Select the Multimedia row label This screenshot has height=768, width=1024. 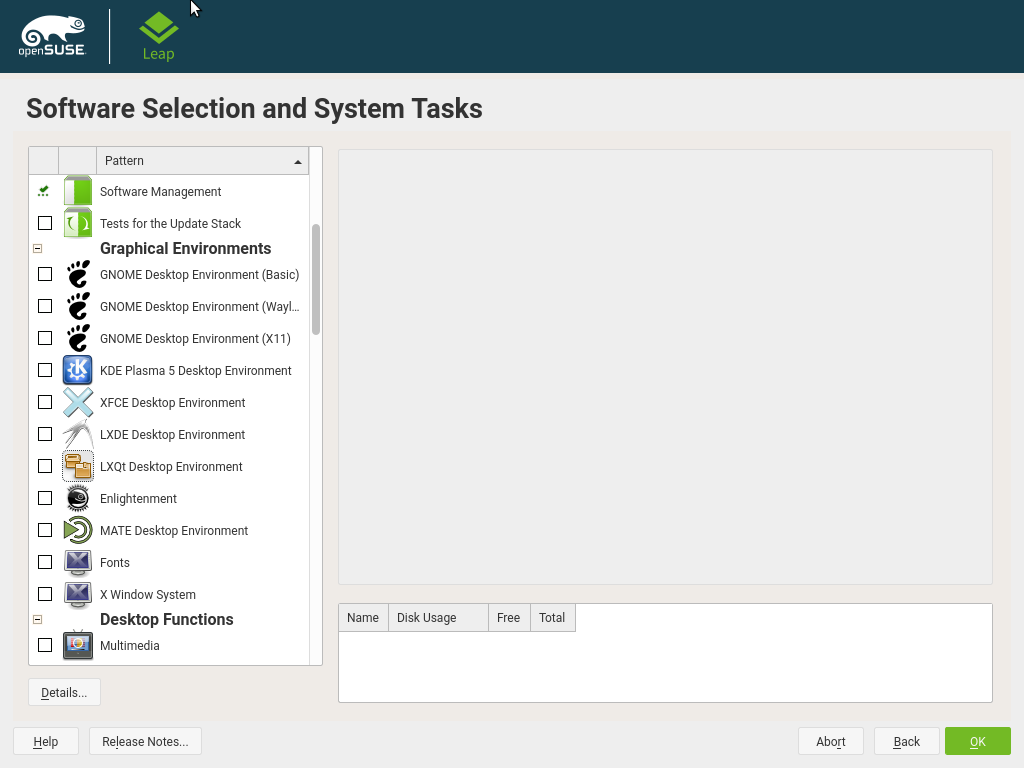[x=129, y=645]
